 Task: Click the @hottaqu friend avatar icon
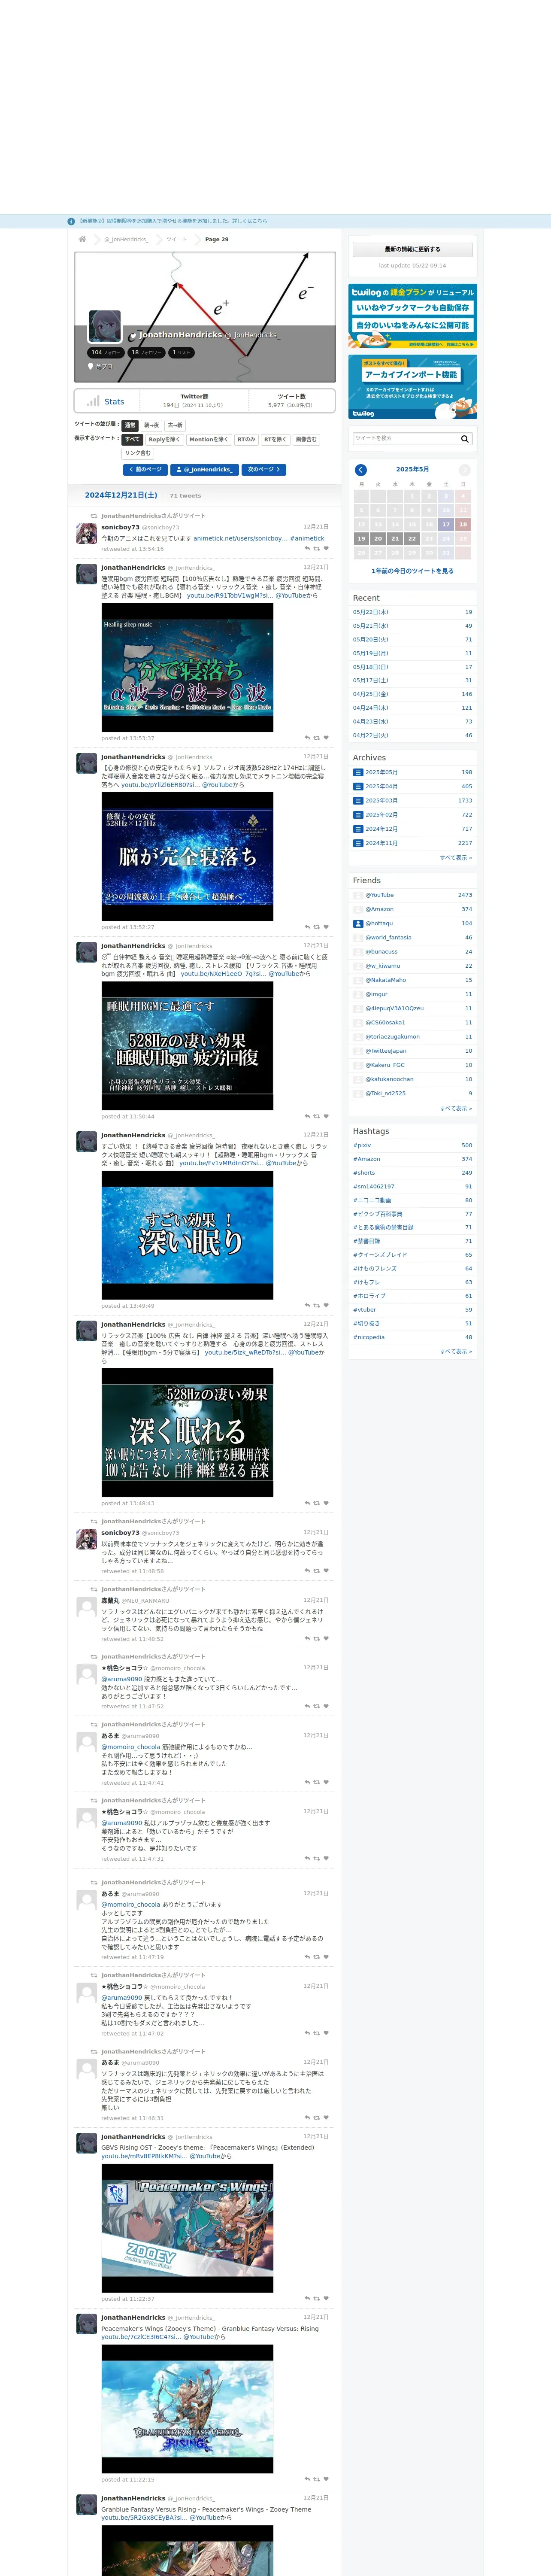358,923
